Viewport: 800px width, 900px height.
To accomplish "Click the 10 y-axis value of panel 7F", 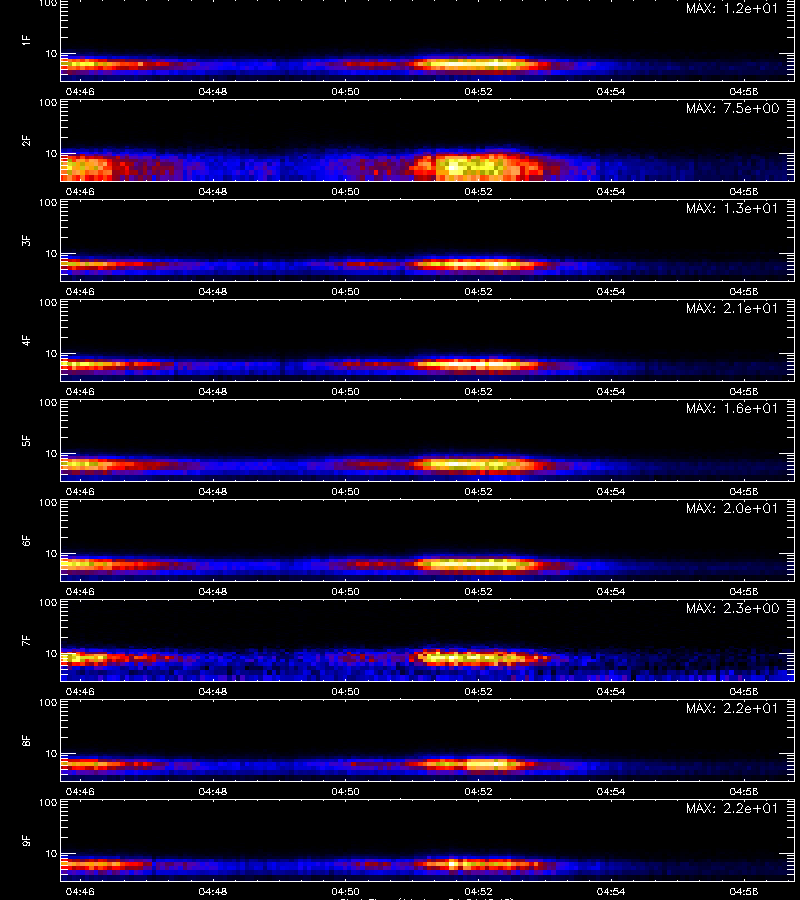I will pyautogui.click(x=51, y=654).
